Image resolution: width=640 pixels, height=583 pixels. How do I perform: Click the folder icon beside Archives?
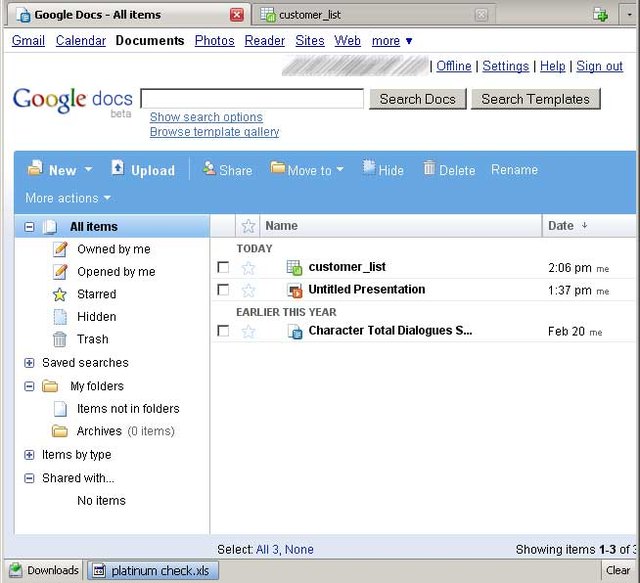(60, 431)
